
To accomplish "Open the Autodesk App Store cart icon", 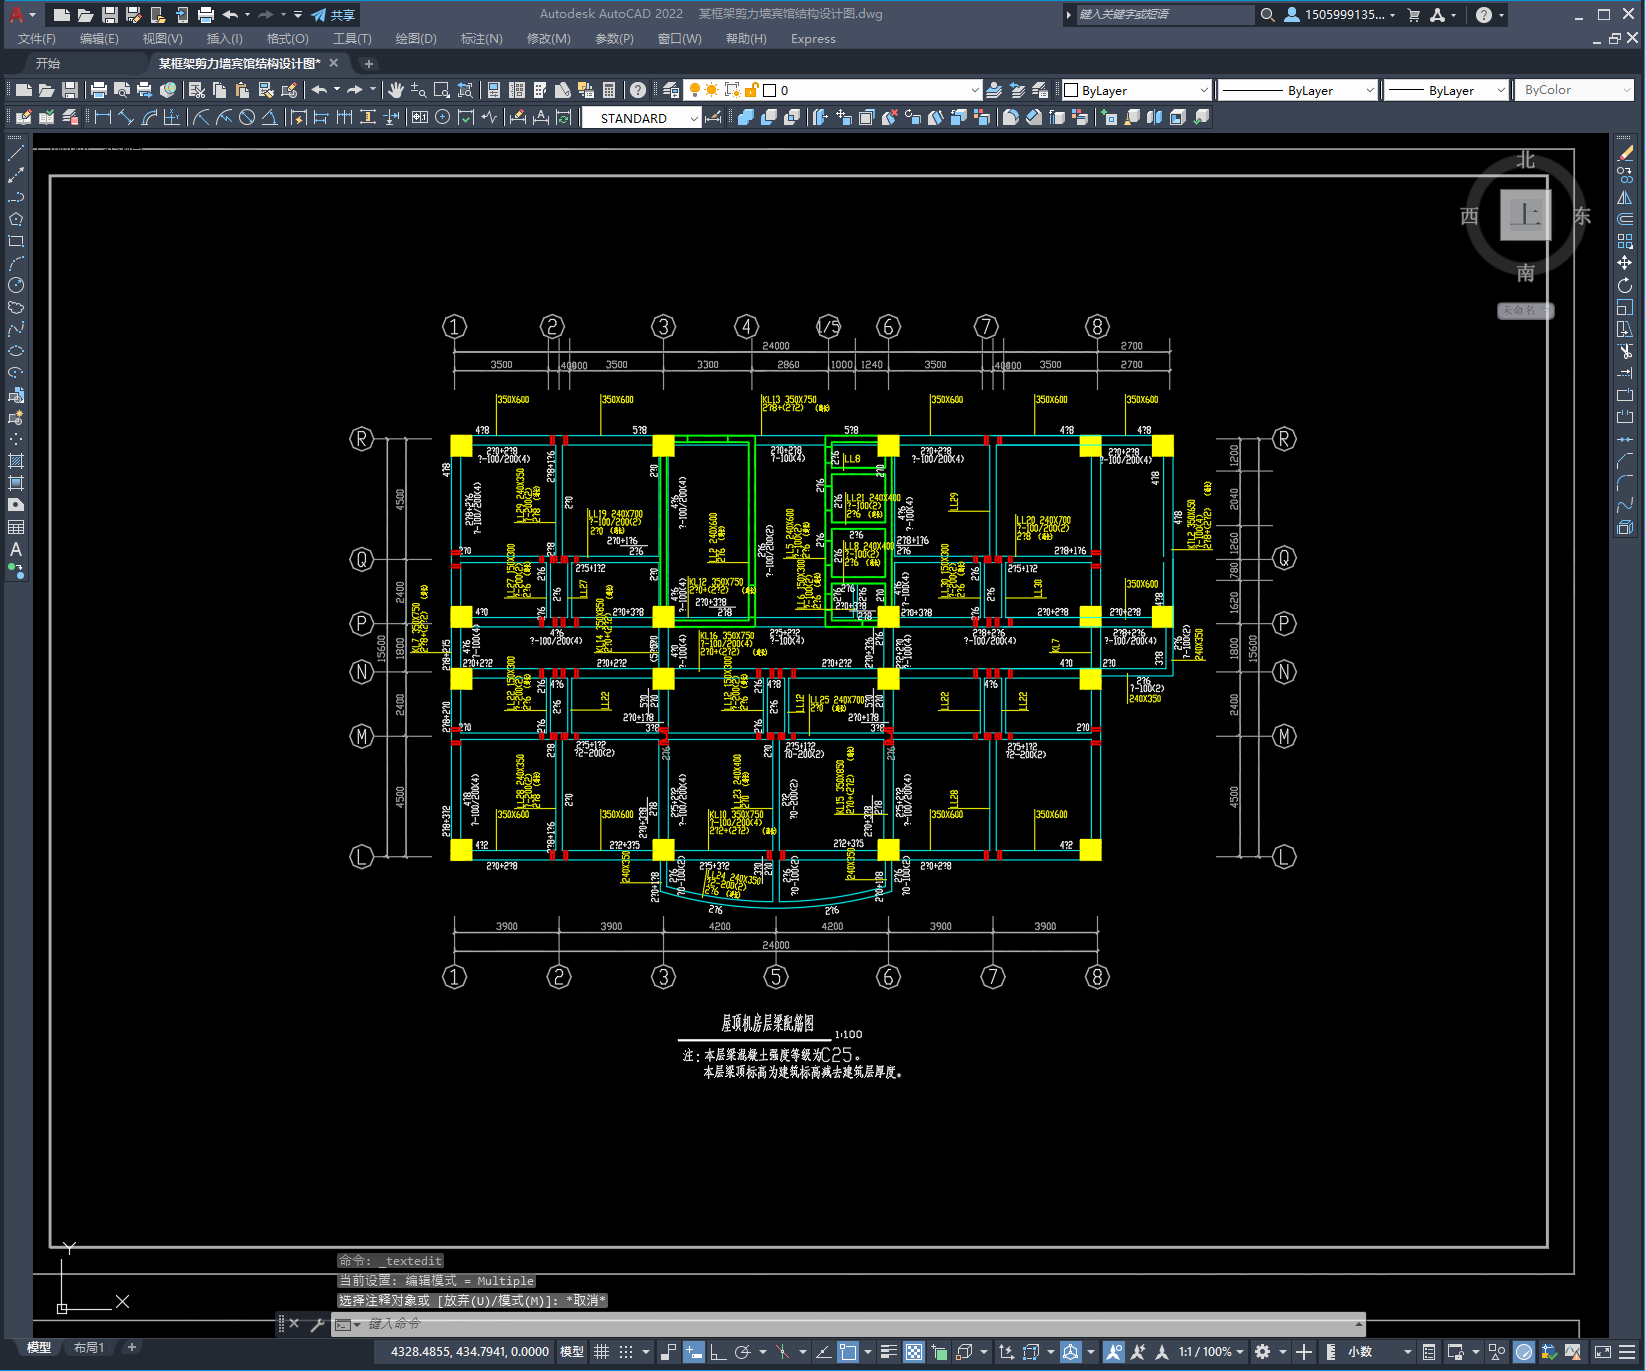I will pos(1414,15).
